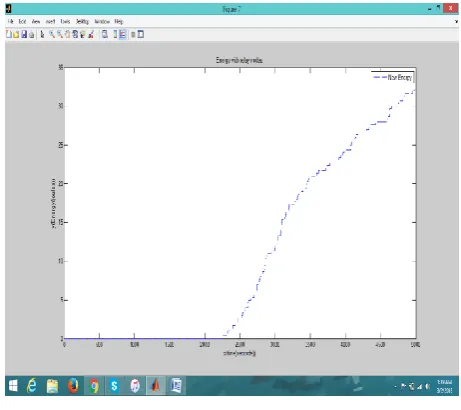The image size is (461, 410).
Task: Select the Zoom In tool
Action: coord(52,34)
